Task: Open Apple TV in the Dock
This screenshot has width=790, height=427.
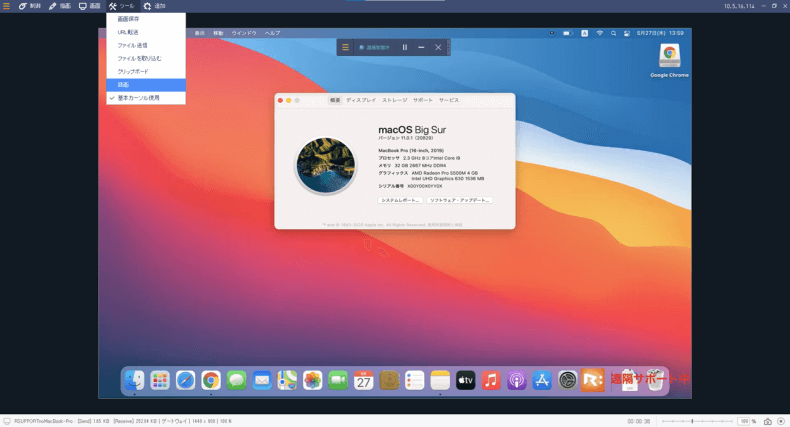Action: [x=466, y=381]
